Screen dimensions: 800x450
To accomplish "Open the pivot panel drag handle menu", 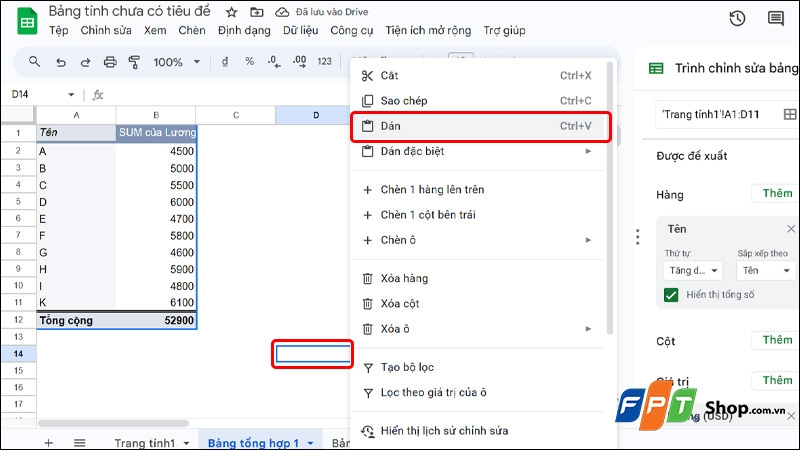I will 638,237.
